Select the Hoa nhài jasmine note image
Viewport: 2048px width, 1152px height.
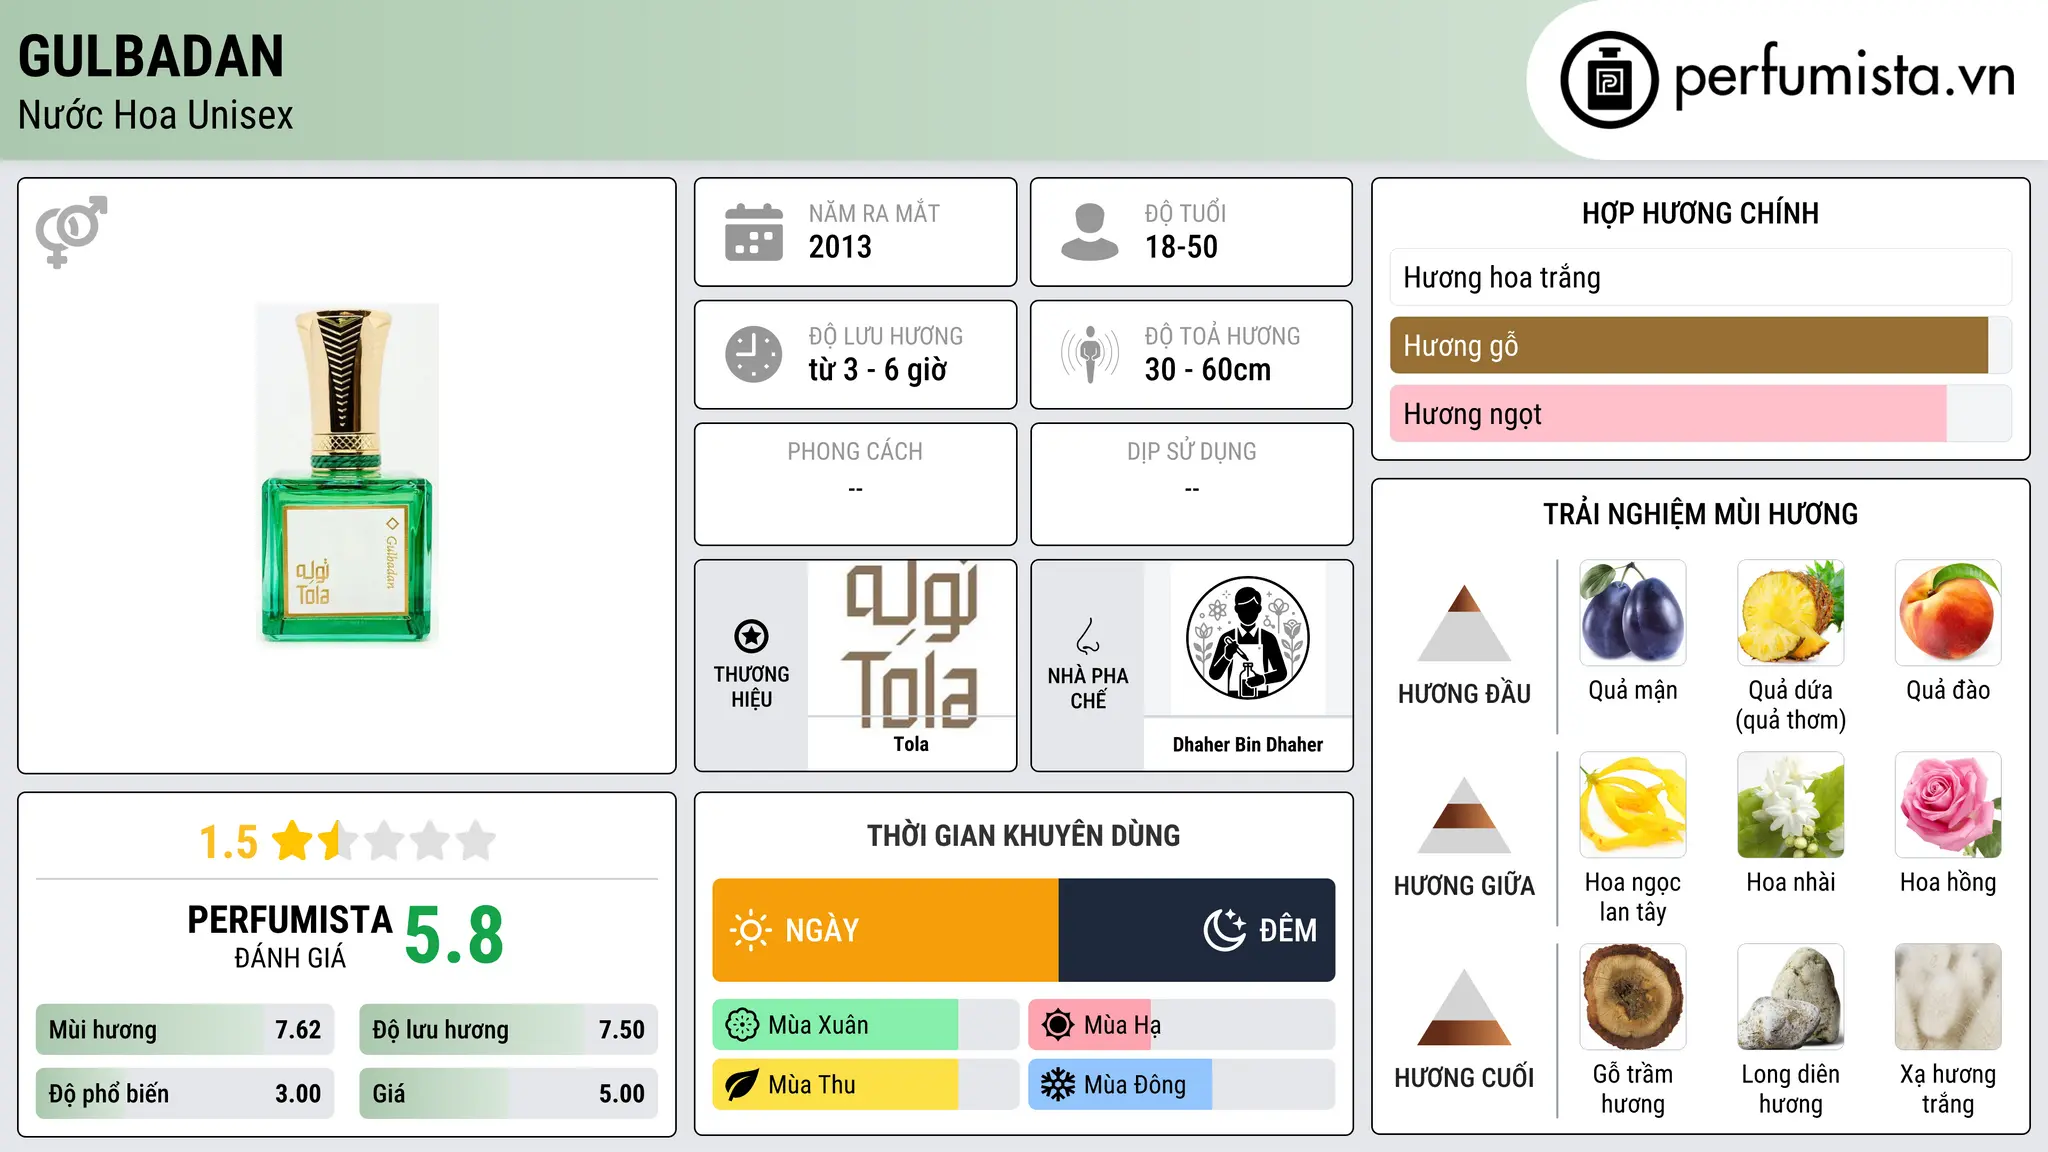(x=1791, y=805)
